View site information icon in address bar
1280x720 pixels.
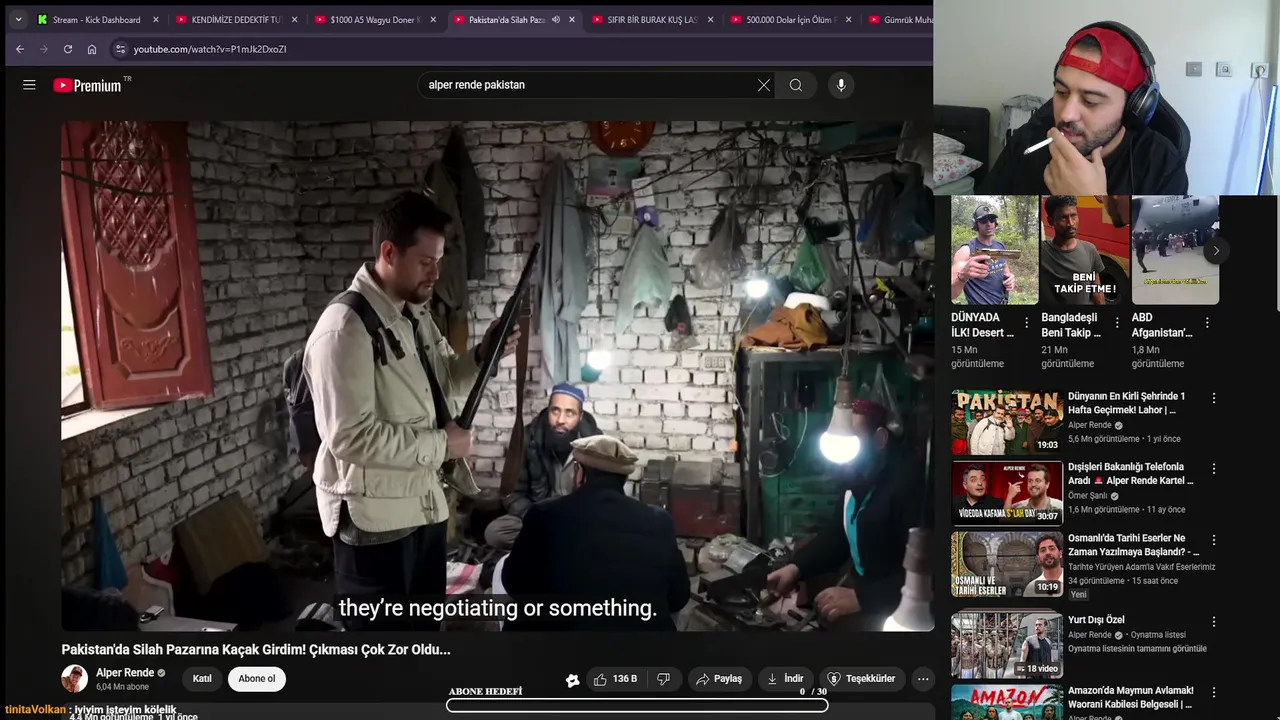[x=120, y=49]
